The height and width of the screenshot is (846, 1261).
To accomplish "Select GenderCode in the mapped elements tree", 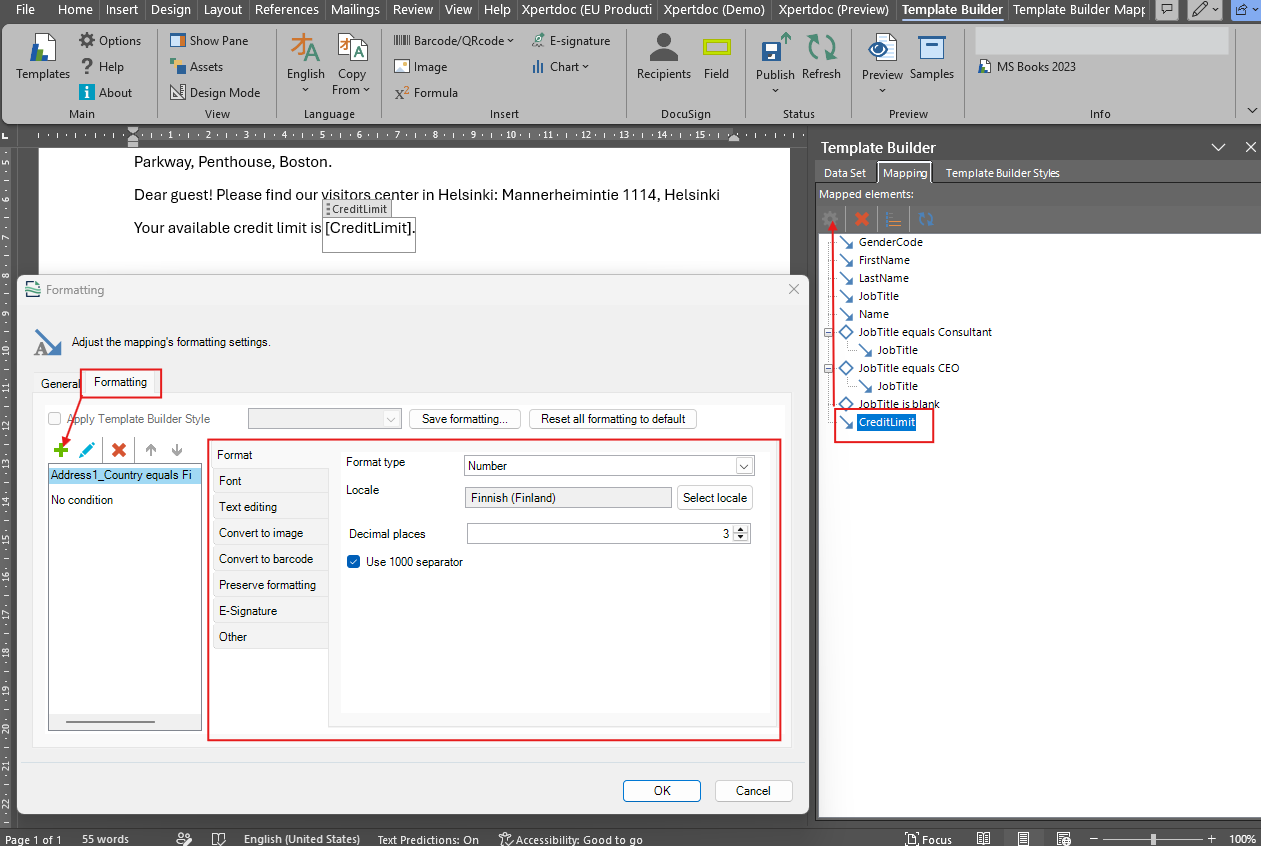I will tap(890, 242).
